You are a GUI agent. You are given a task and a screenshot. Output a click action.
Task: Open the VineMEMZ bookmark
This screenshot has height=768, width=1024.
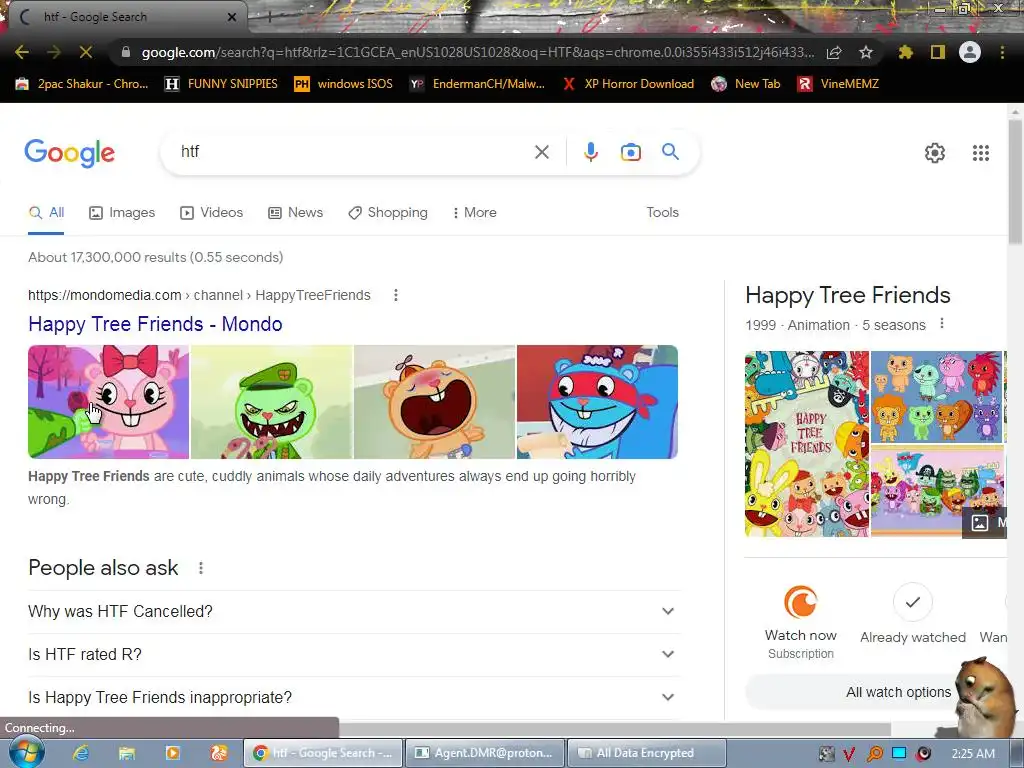click(x=839, y=84)
